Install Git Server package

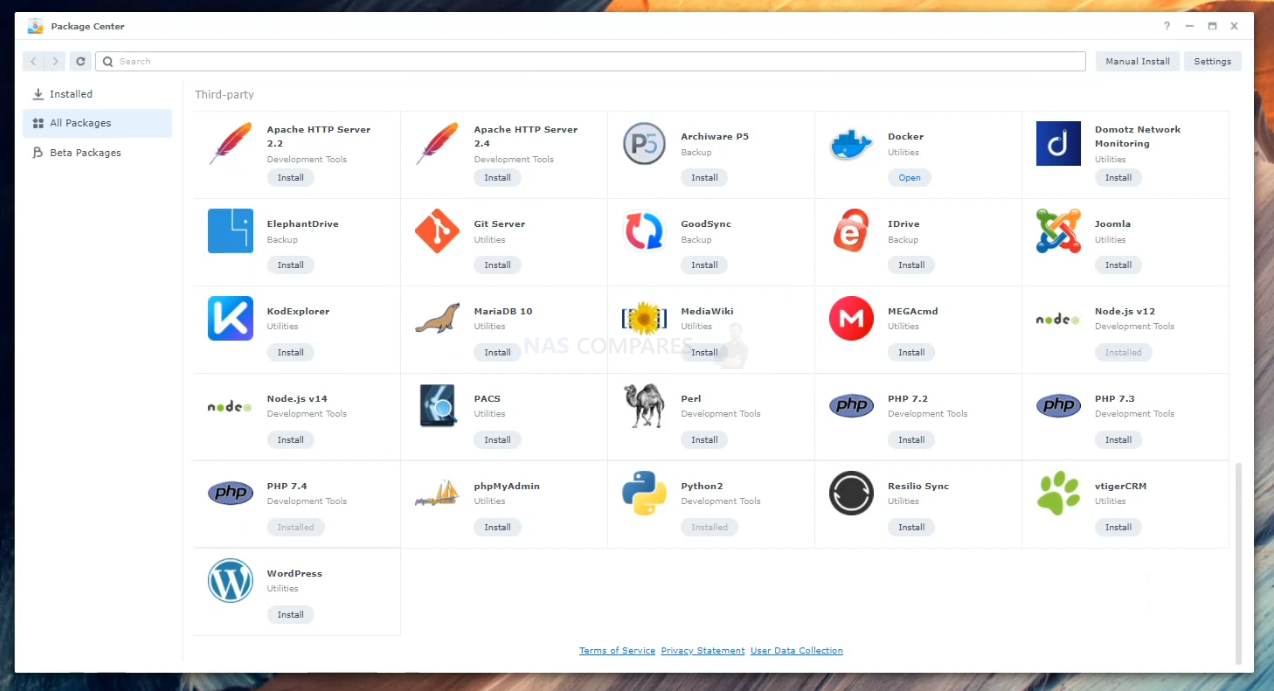click(x=498, y=265)
